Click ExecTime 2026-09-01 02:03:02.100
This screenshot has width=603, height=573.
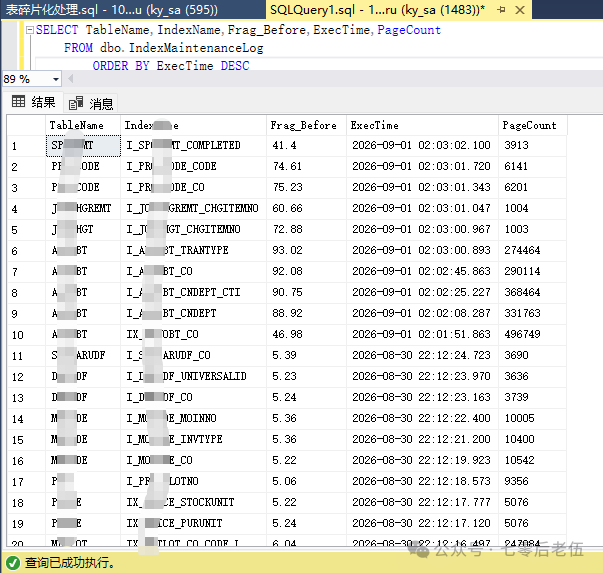coord(421,145)
